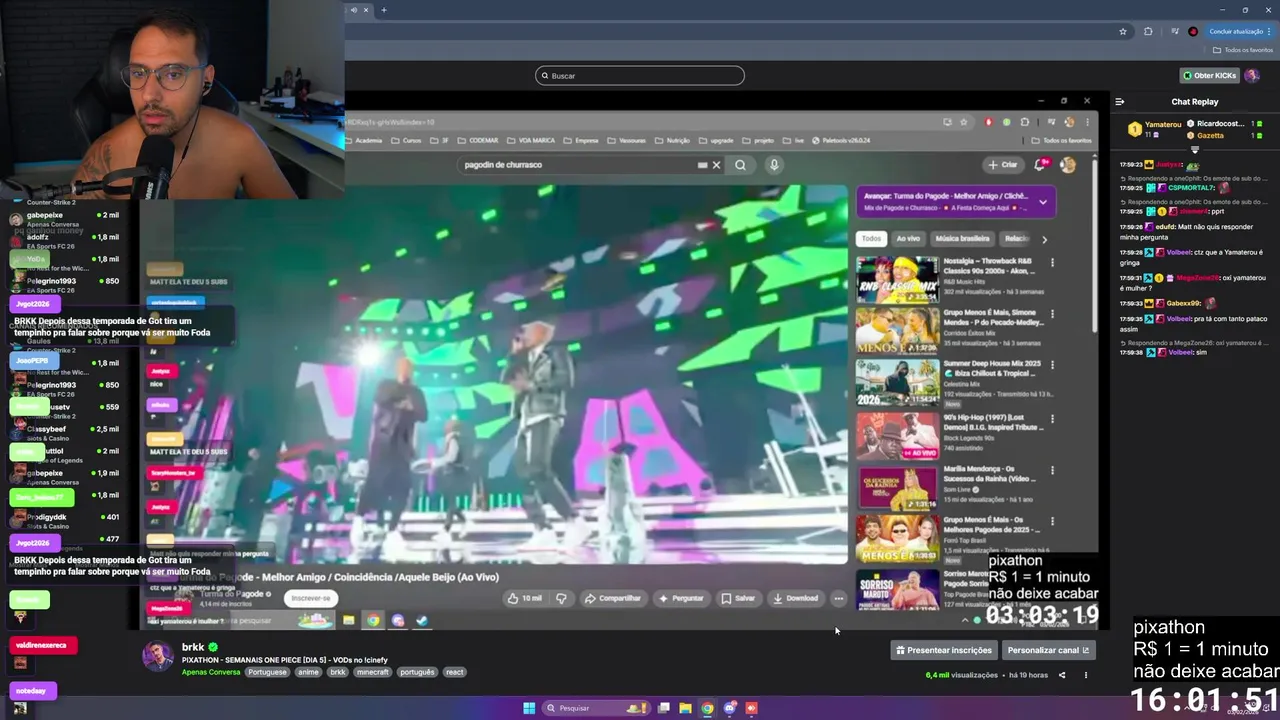Select the minecraft tag
Image resolution: width=1280 pixels, height=720 pixels.
pos(372,672)
